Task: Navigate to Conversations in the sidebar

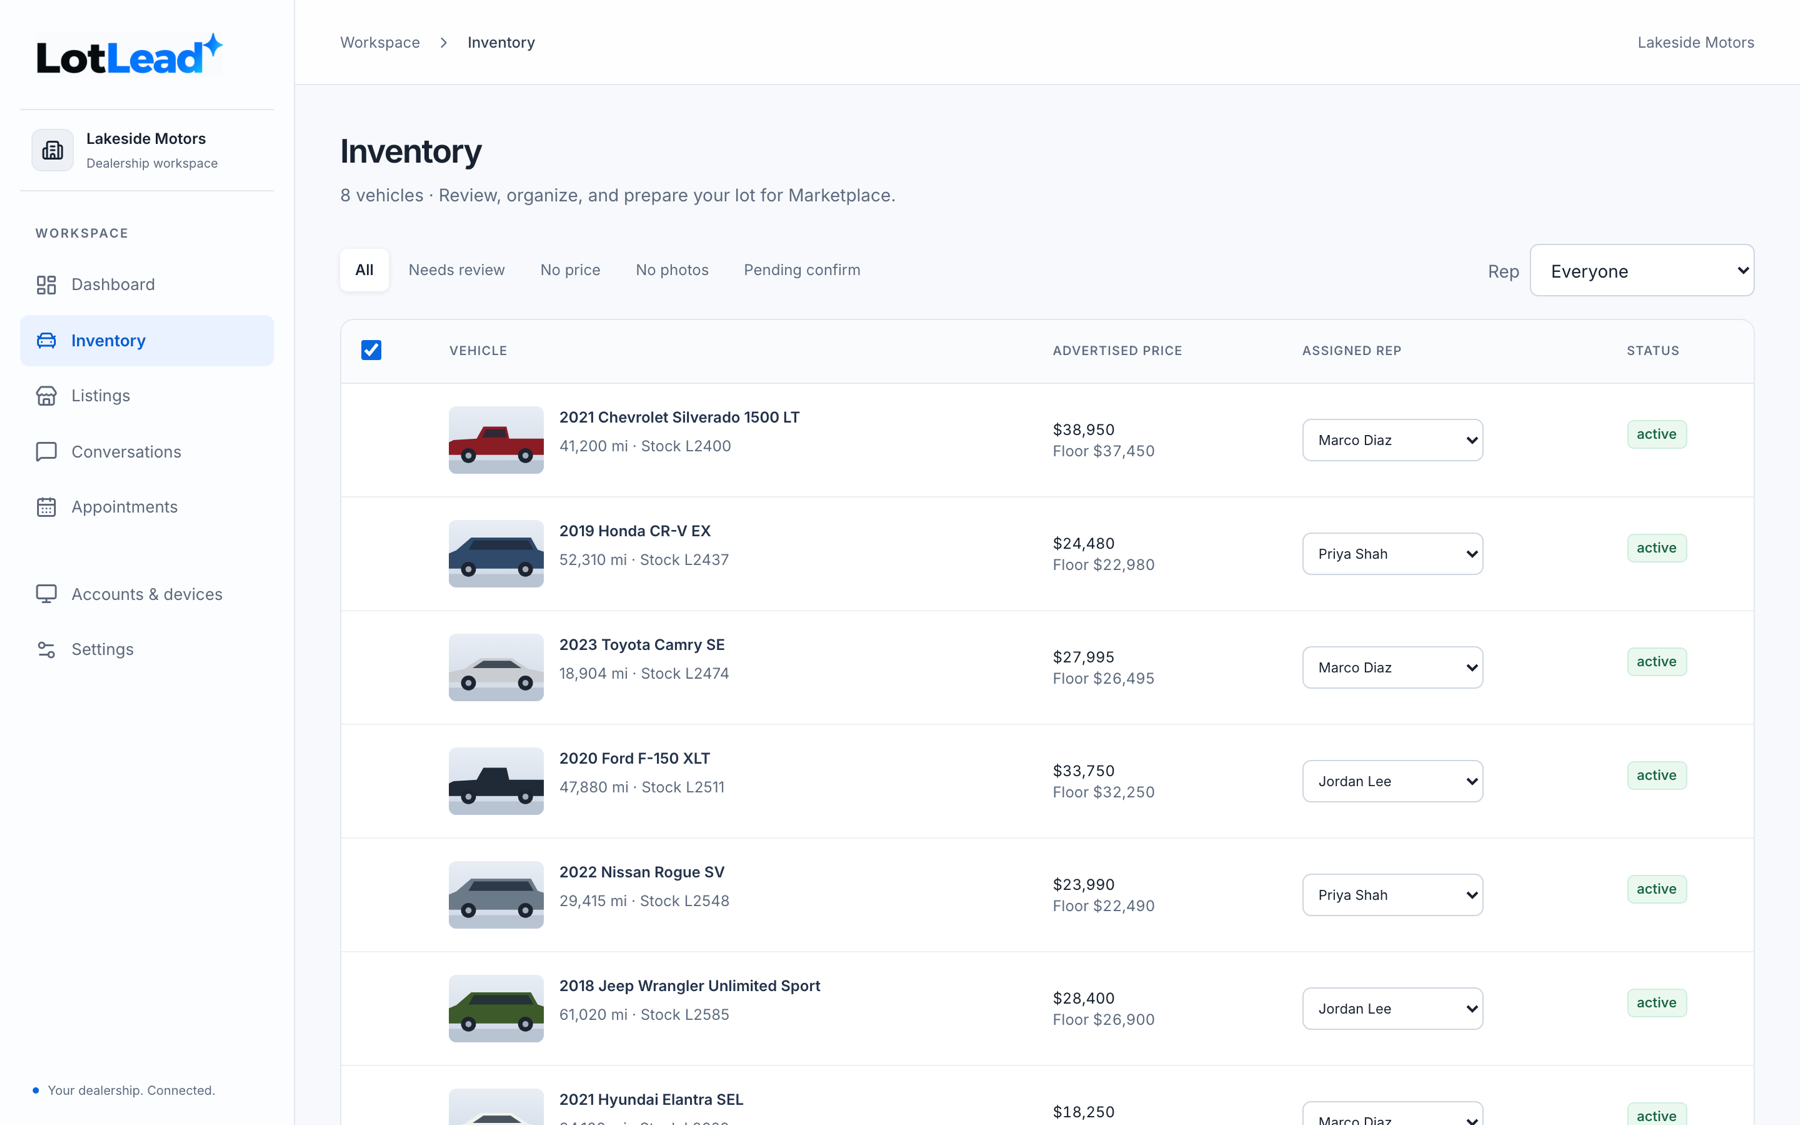Action: tap(147, 452)
